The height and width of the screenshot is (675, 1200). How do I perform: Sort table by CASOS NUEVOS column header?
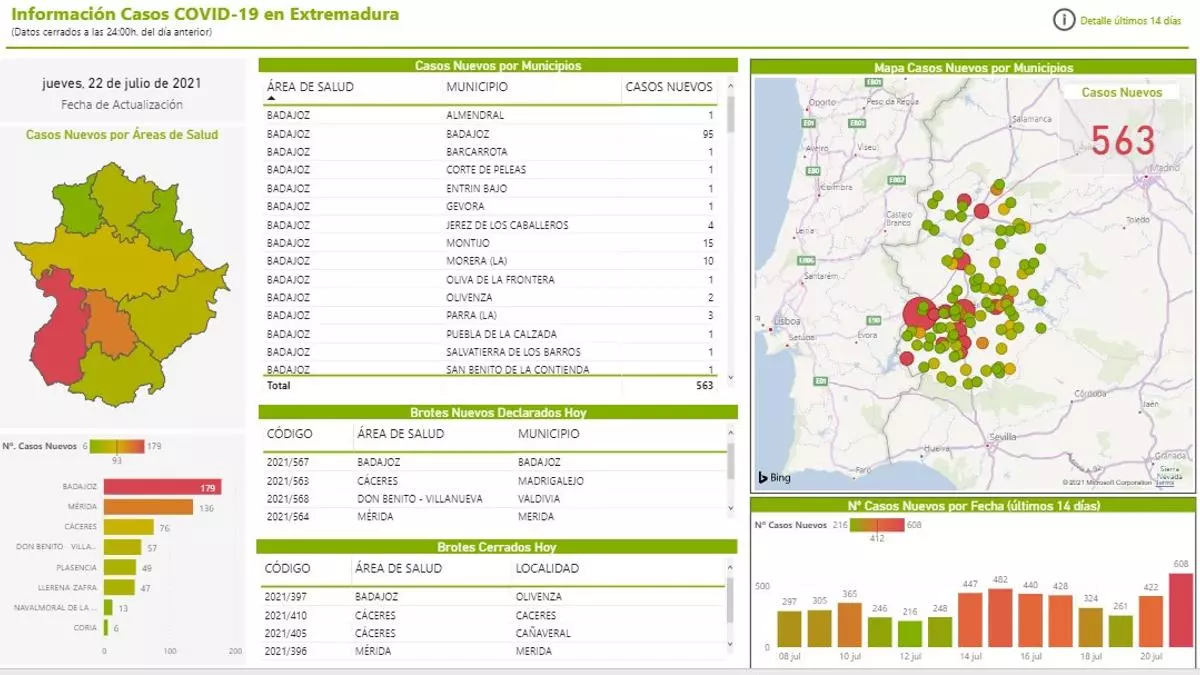click(x=668, y=87)
